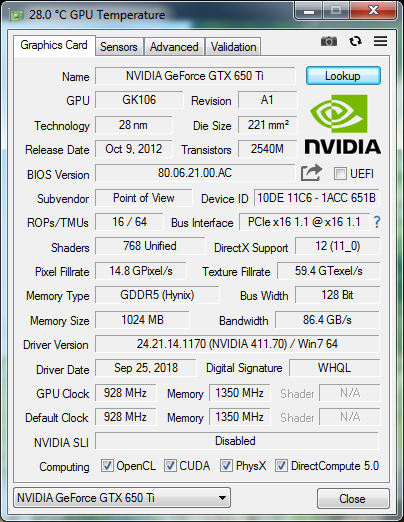
Task: Toggle the PhysX checkbox
Action: [226, 466]
